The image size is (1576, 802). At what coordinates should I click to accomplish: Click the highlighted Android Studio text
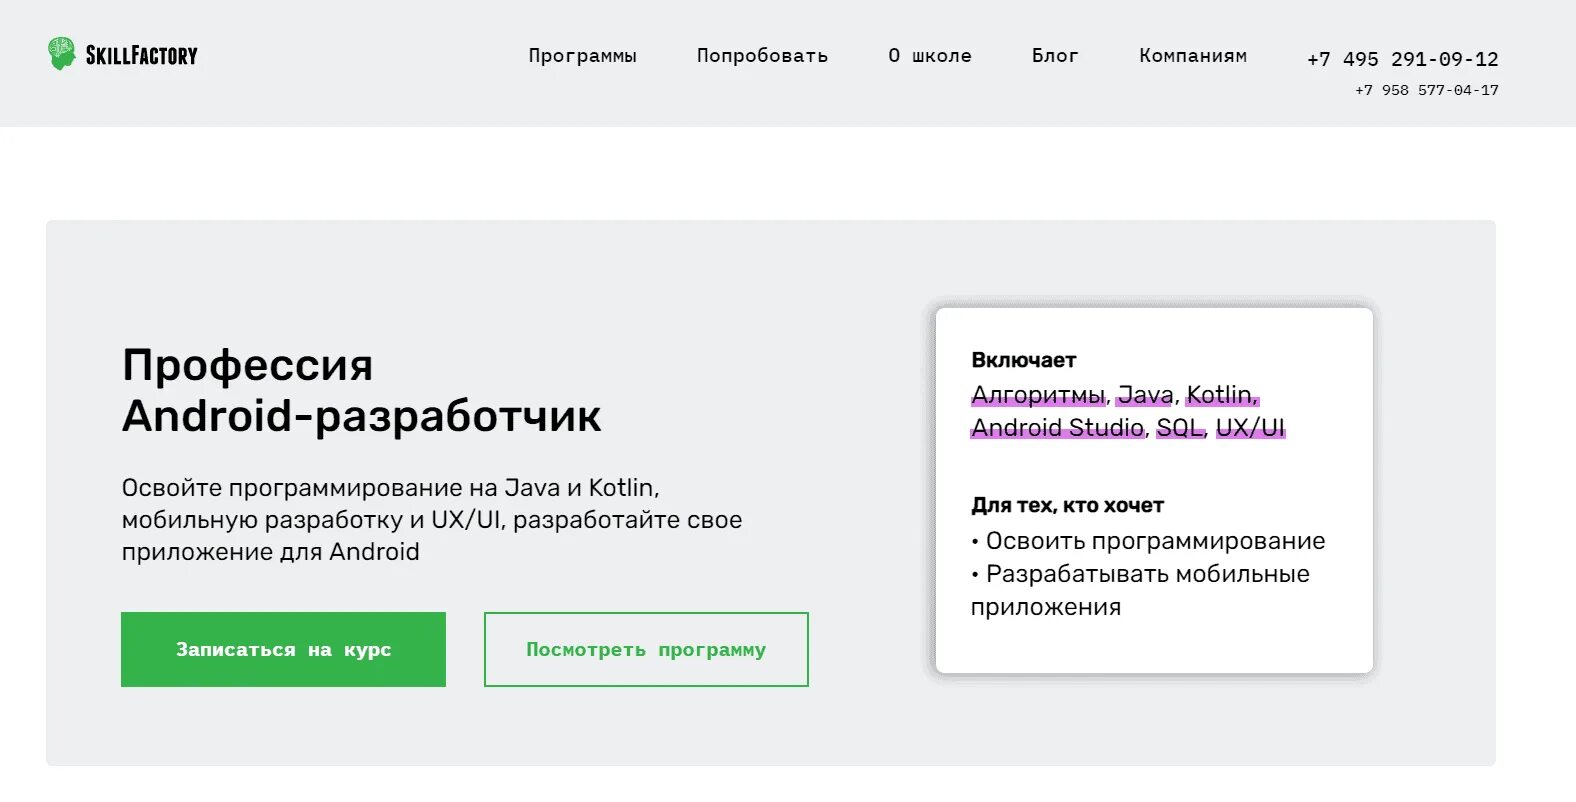(x=1058, y=428)
